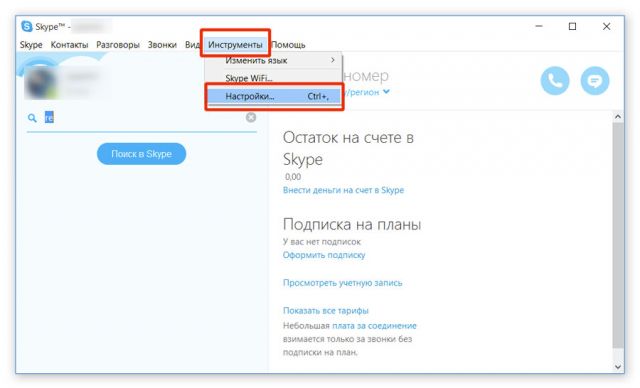Clear the search field with X icon
This screenshot has width=640, height=388.
coord(251,118)
